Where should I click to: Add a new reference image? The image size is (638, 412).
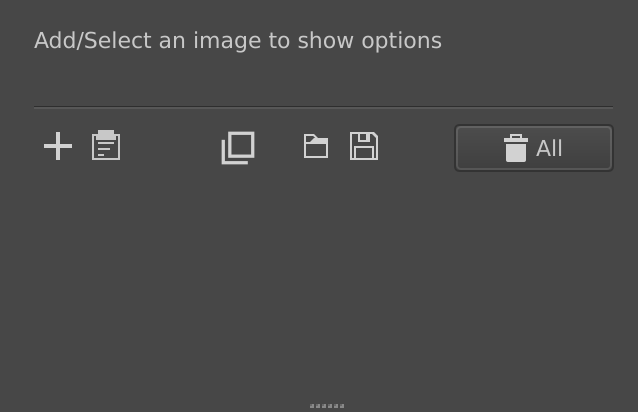(58, 146)
